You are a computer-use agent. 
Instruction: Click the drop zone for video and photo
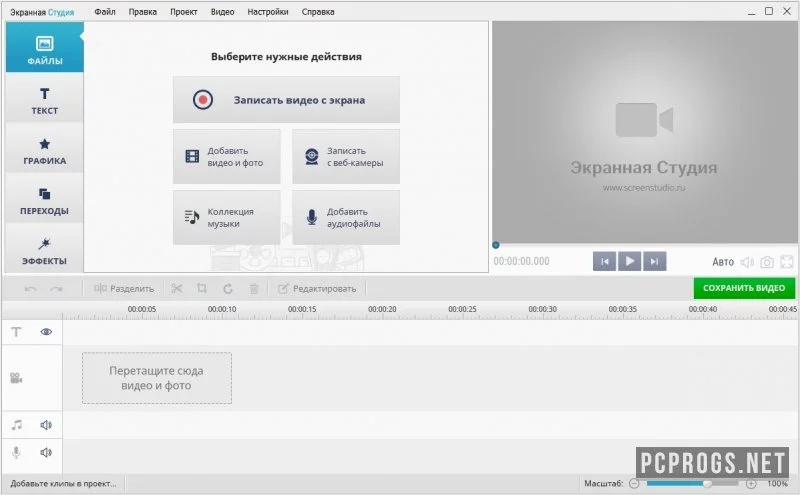coord(157,378)
